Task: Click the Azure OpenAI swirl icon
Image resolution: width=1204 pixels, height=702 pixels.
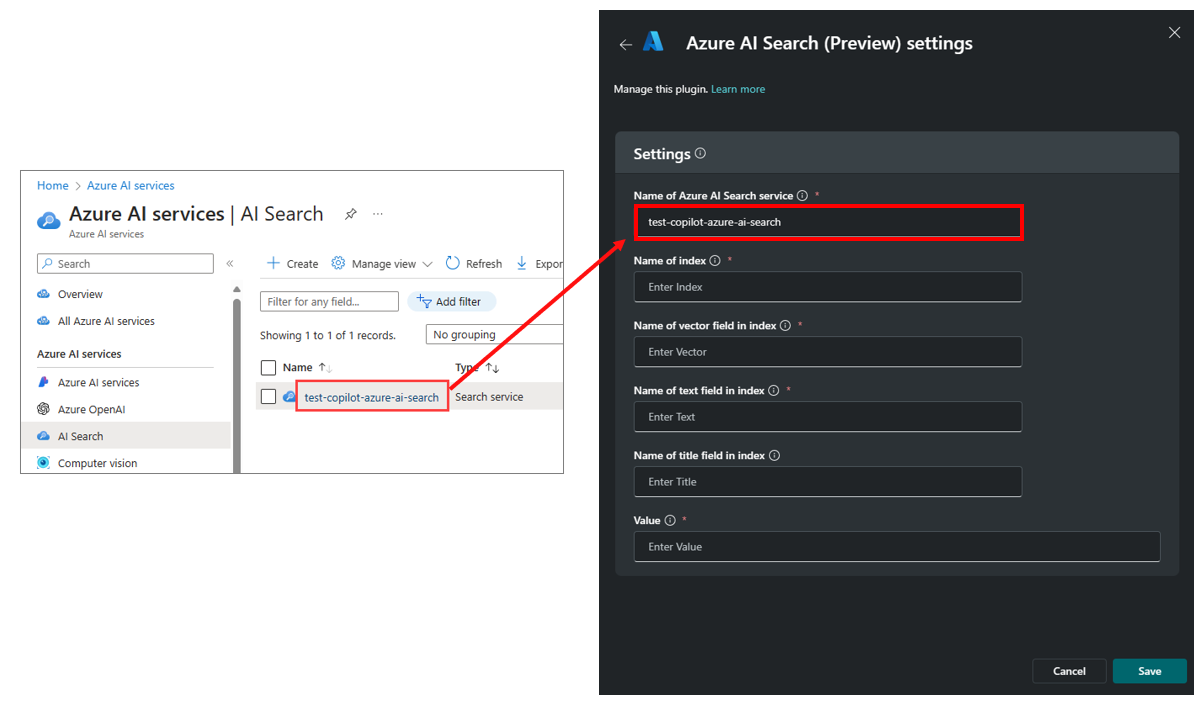Action: (43, 409)
